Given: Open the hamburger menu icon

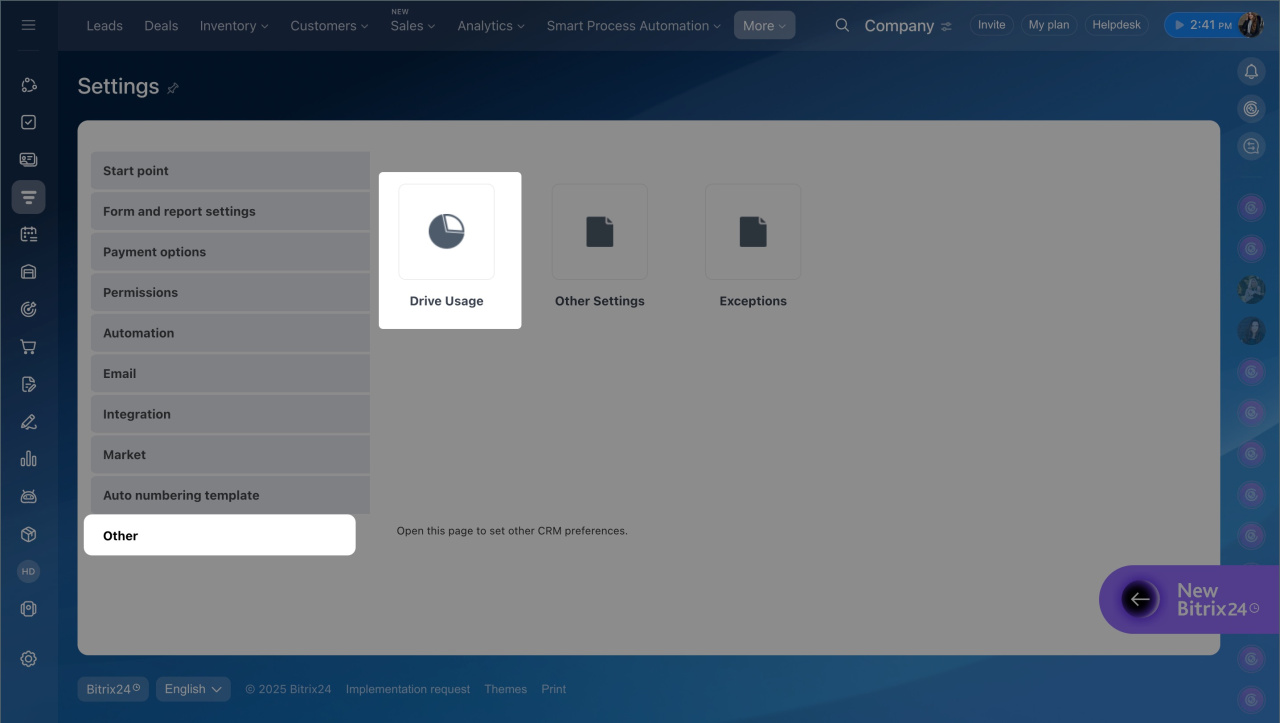Looking at the screenshot, I should pyautogui.click(x=28, y=25).
